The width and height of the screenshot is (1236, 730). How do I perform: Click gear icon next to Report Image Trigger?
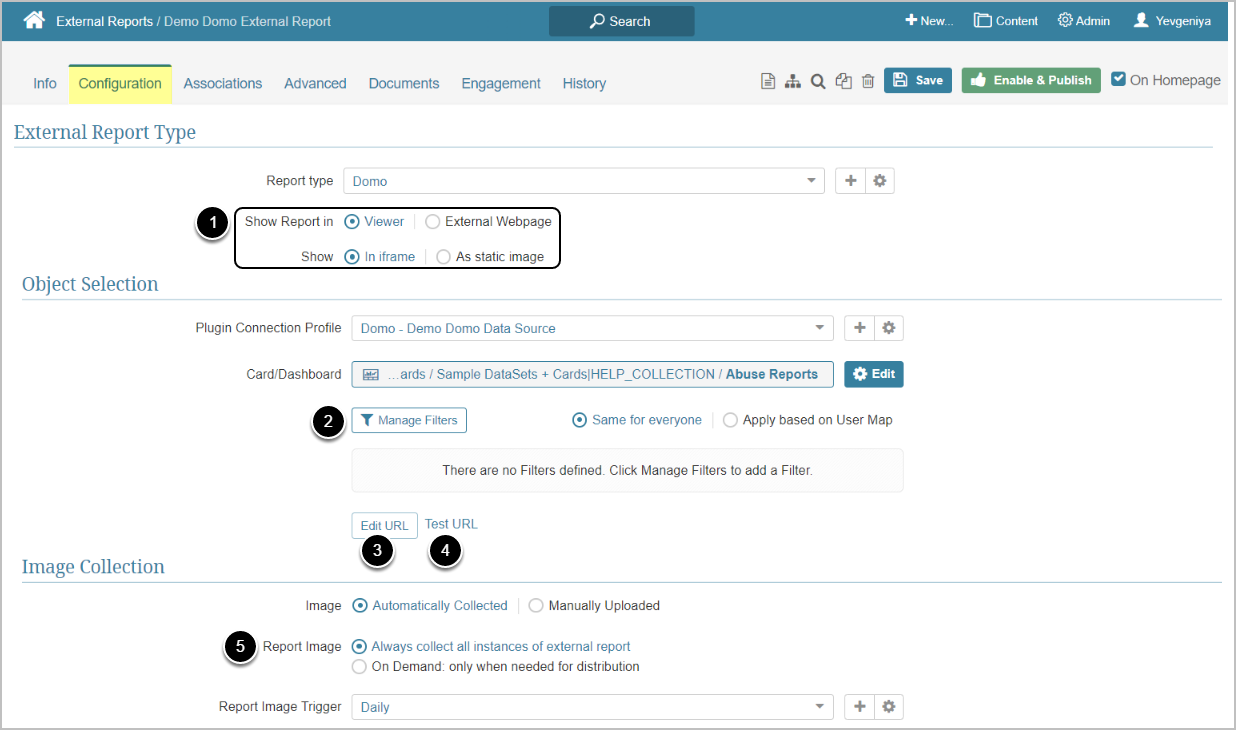click(x=888, y=707)
